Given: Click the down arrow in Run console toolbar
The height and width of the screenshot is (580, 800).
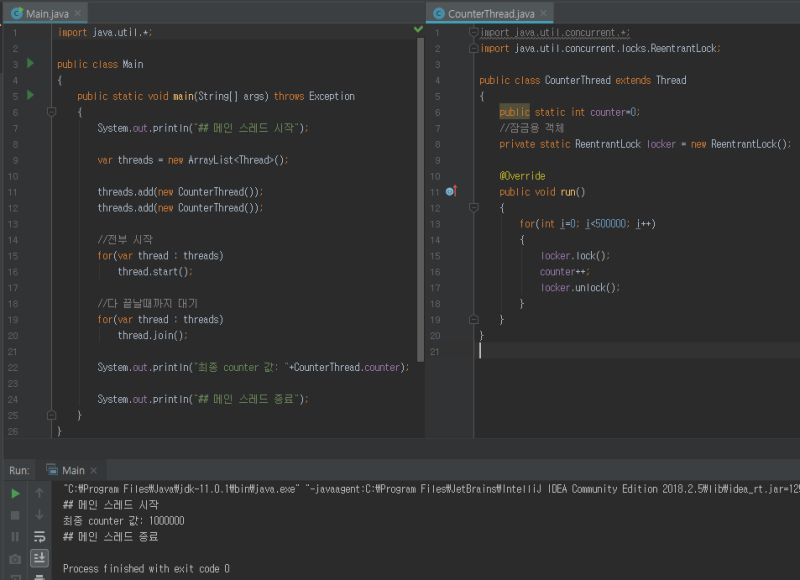Looking at the screenshot, I should [40, 515].
